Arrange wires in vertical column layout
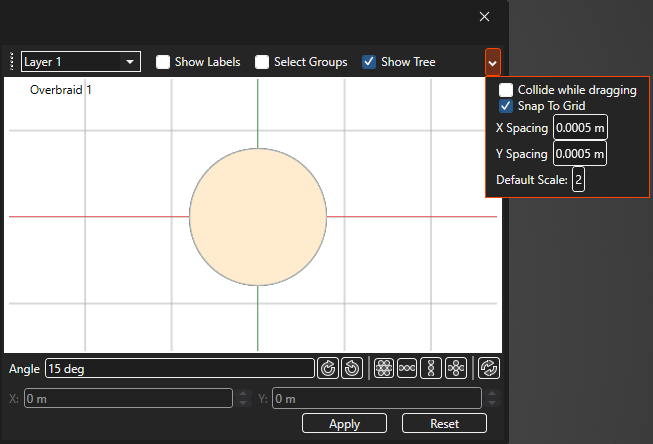Viewport: 653px width, 444px height. tap(431, 368)
